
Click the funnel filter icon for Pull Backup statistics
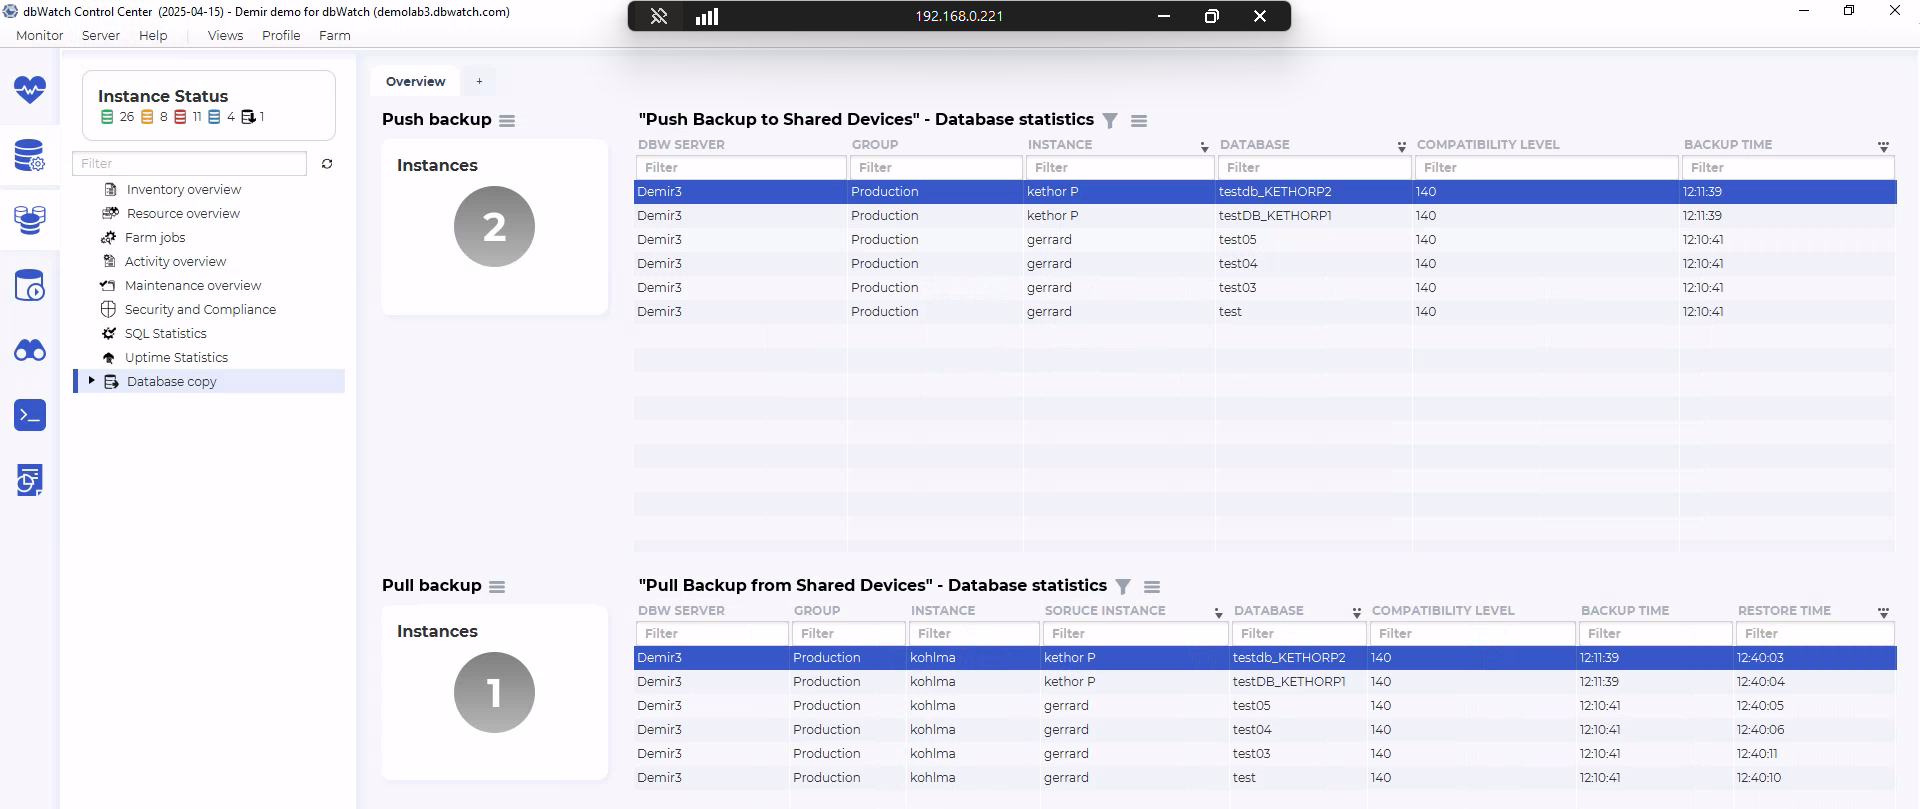(1123, 587)
